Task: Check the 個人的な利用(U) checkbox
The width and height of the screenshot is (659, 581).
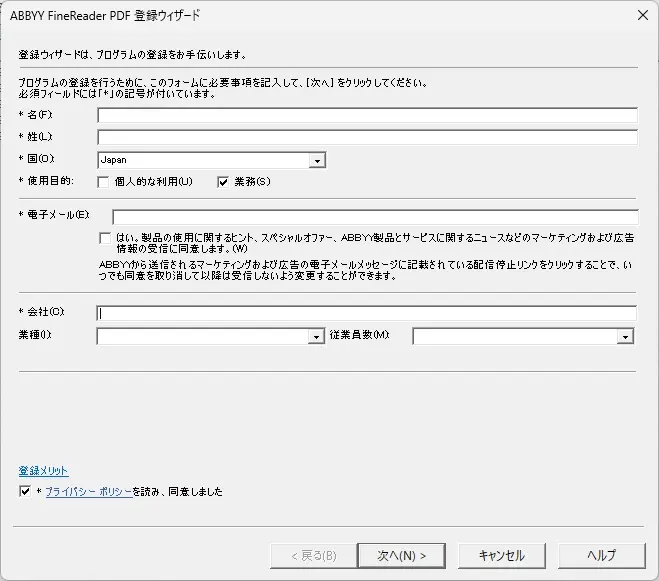Action: pyautogui.click(x=103, y=182)
